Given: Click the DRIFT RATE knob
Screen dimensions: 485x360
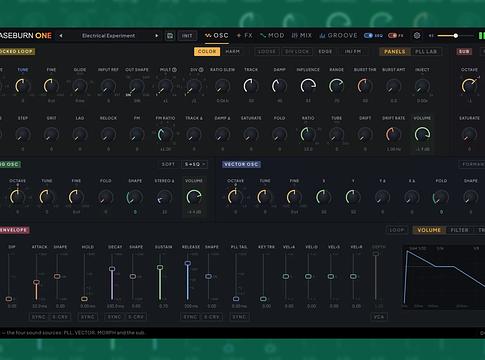Looking at the screenshot, I should pos(393,134).
